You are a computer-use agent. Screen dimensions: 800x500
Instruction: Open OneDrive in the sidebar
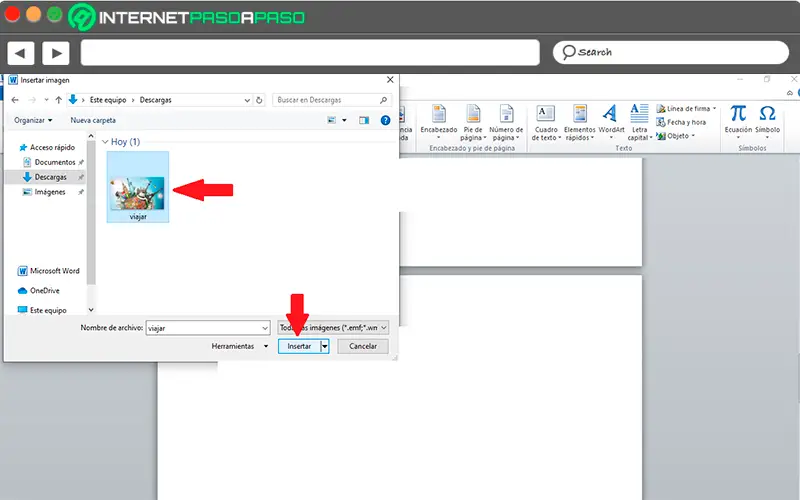coord(39,291)
